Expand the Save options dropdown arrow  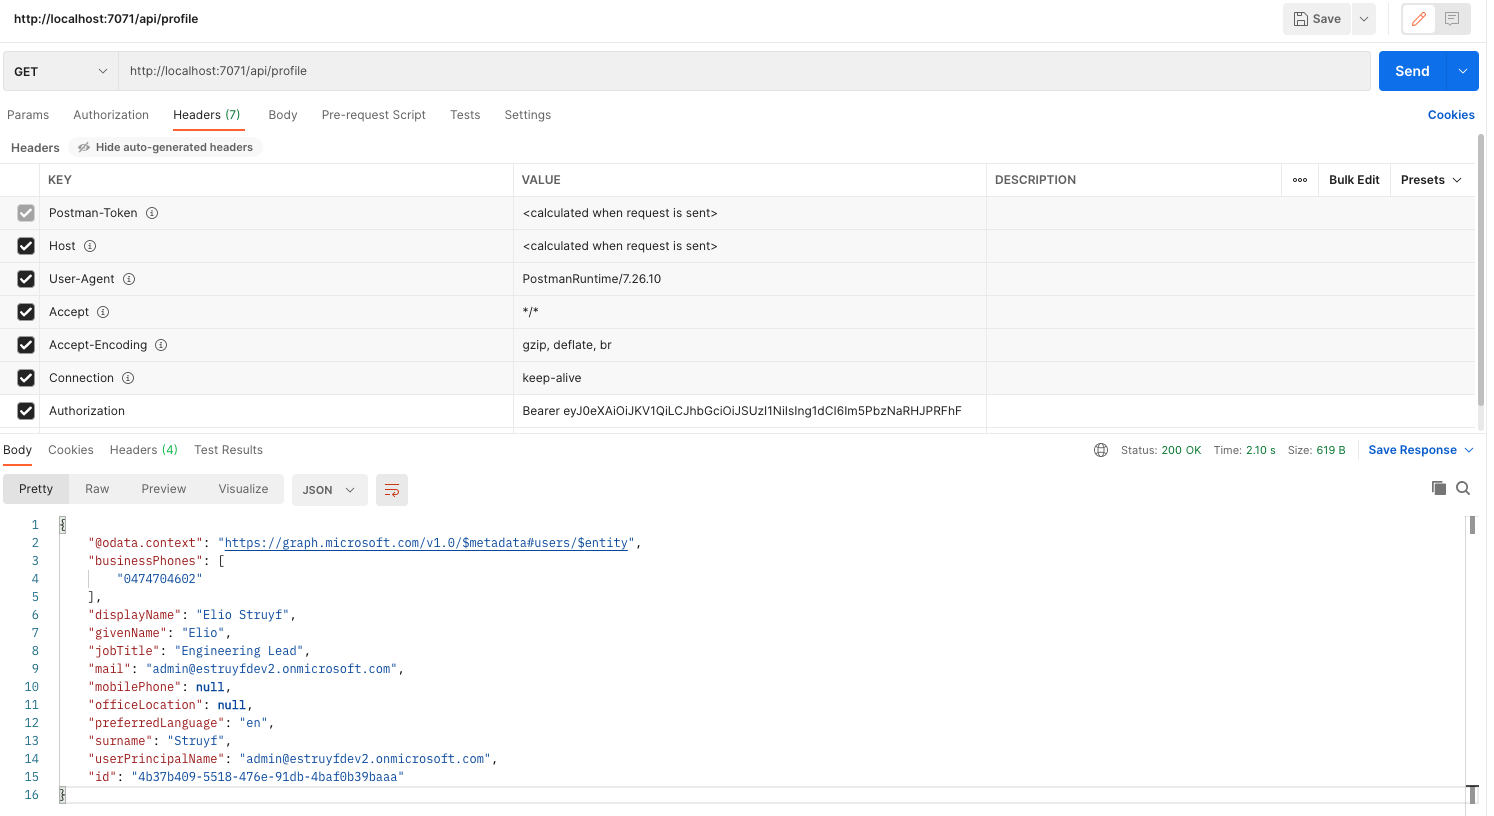pyautogui.click(x=1364, y=19)
